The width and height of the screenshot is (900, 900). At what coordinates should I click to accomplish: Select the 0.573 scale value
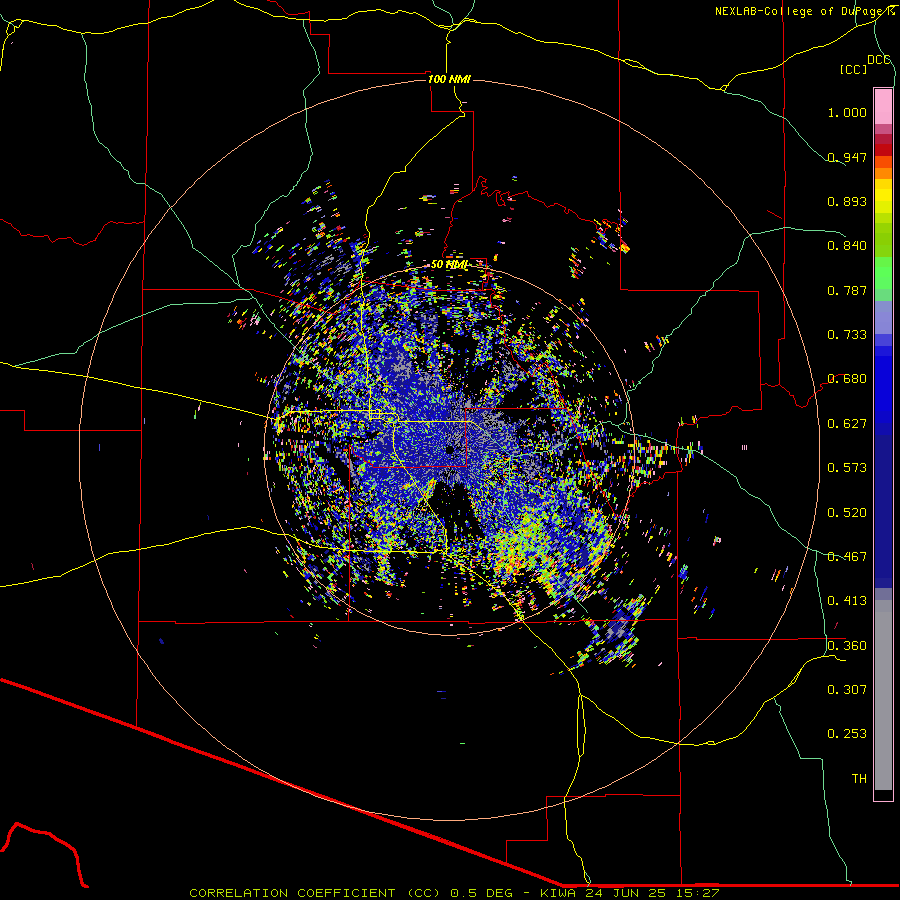(847, 468)
